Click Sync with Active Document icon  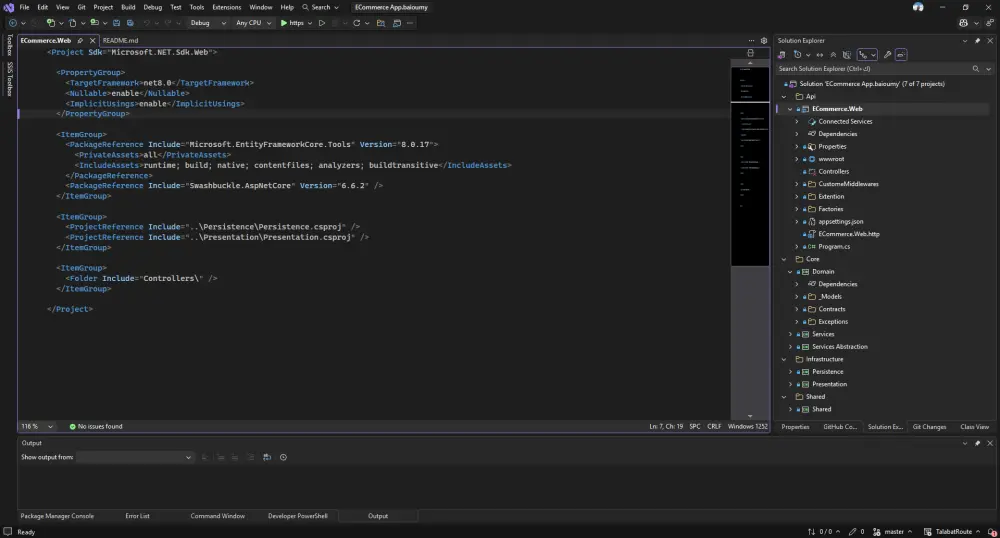point(820,55)
